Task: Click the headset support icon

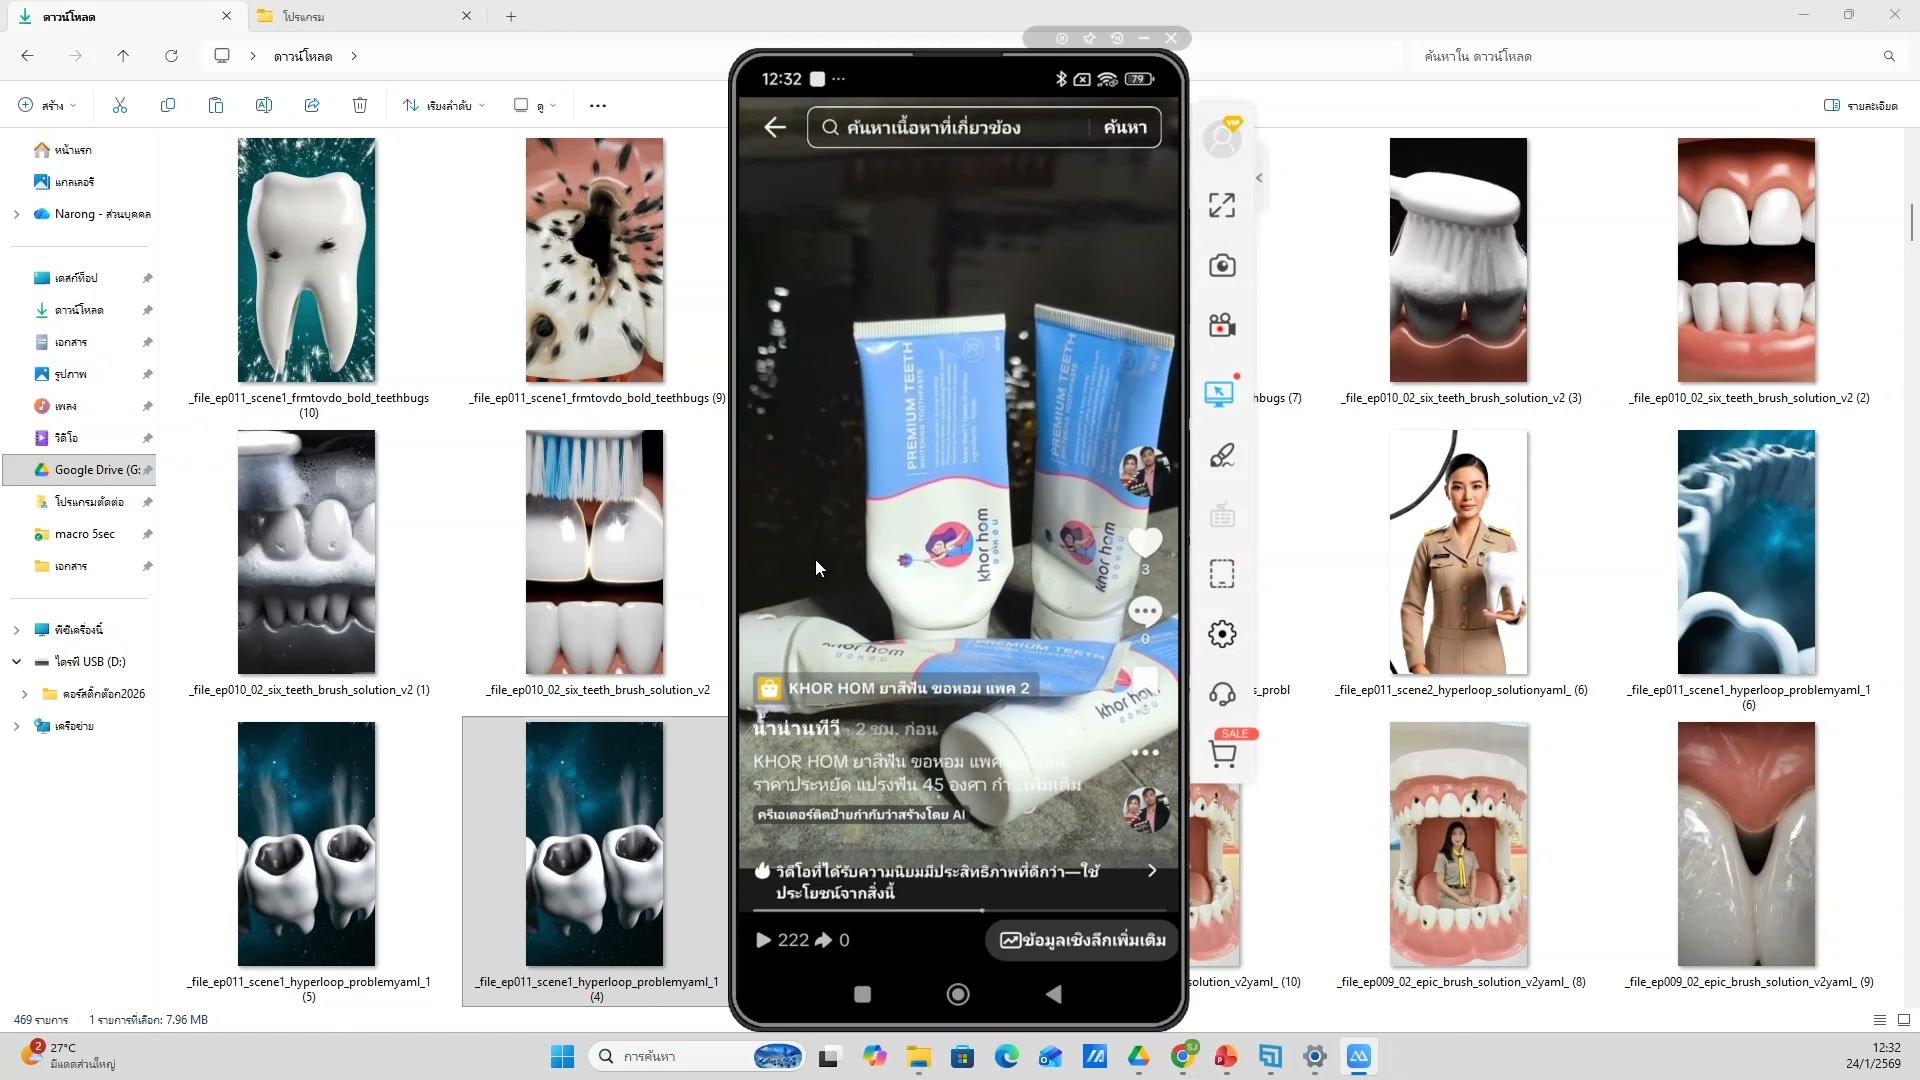Action: click(1221, 694)
